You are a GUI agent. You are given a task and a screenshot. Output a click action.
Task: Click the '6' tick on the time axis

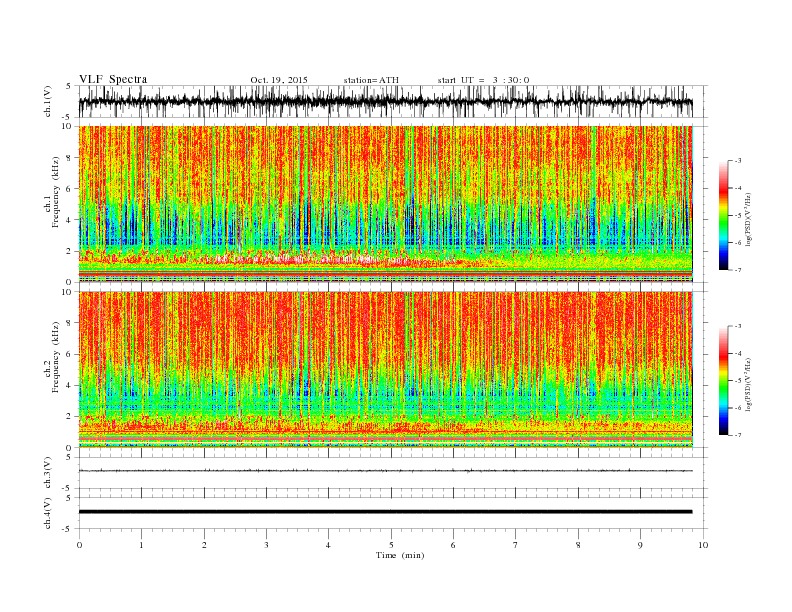click(x=453, y=545)
